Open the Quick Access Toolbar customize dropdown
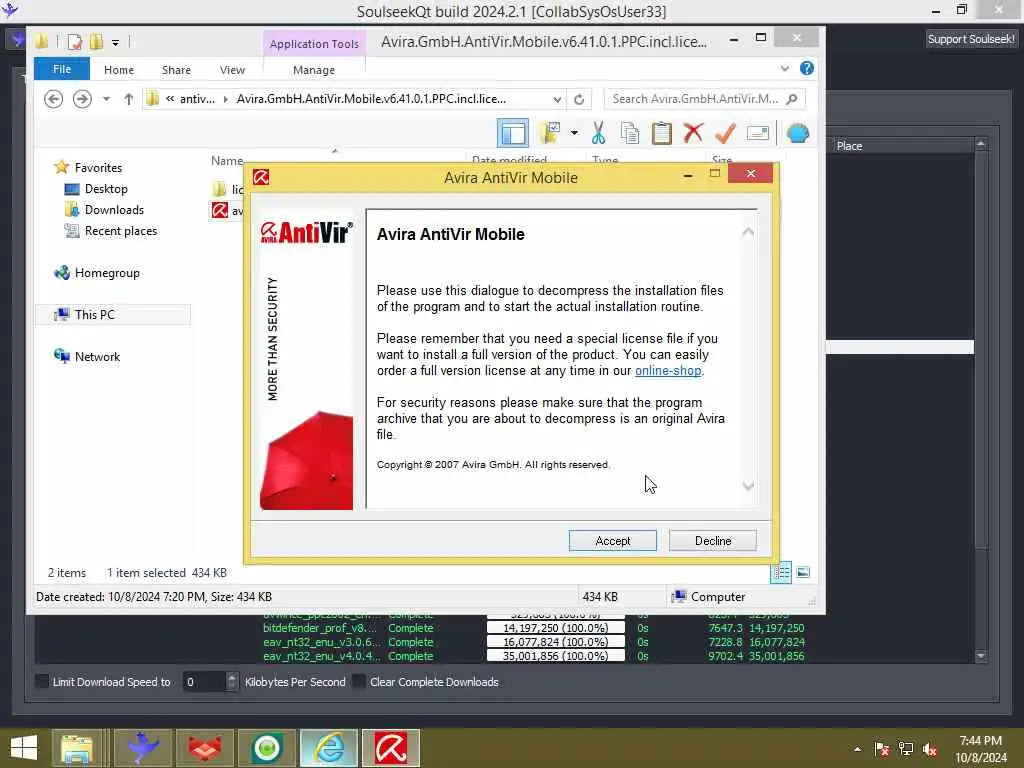Viewport: 1024px width, 768px height. point(115,42)
